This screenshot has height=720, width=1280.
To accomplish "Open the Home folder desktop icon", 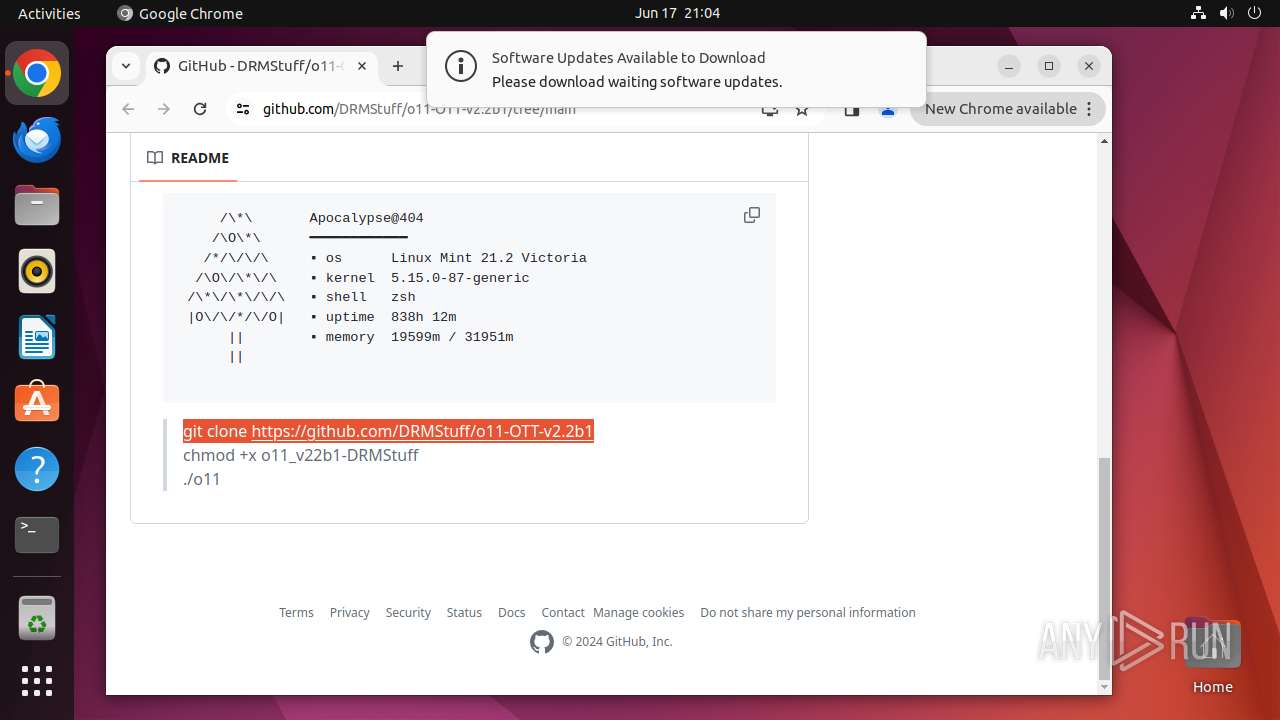I will tap(1212, 655).
